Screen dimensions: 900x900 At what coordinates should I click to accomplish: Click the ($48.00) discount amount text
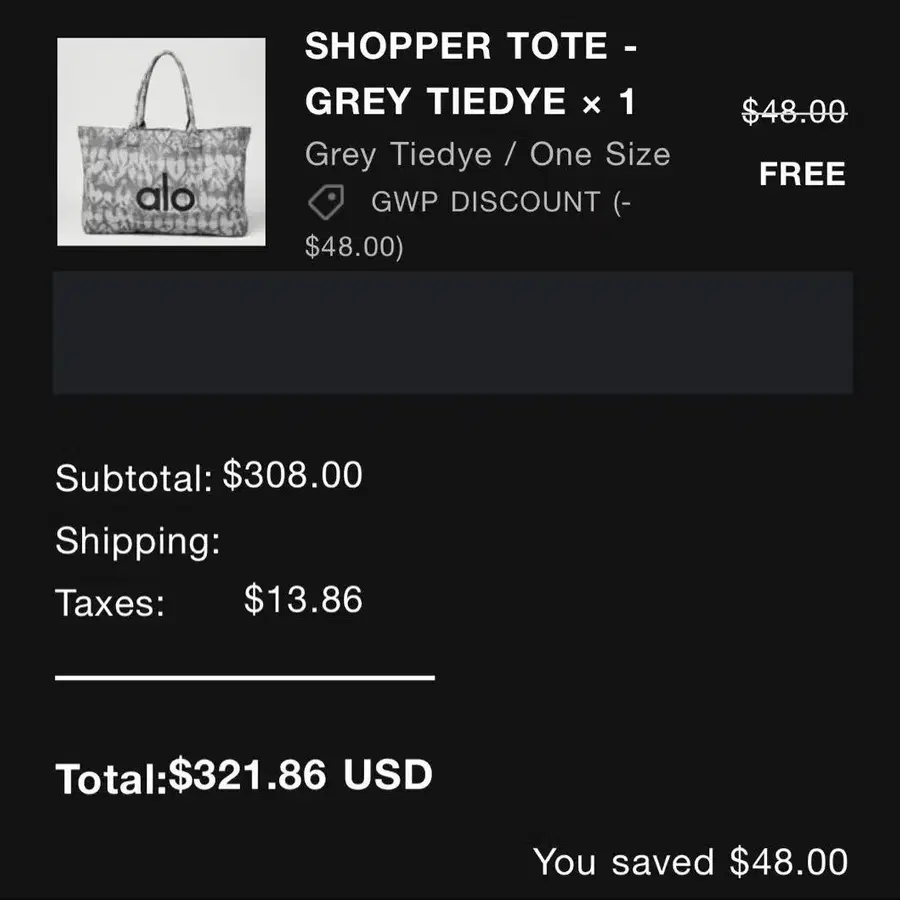tap(354, 247)
